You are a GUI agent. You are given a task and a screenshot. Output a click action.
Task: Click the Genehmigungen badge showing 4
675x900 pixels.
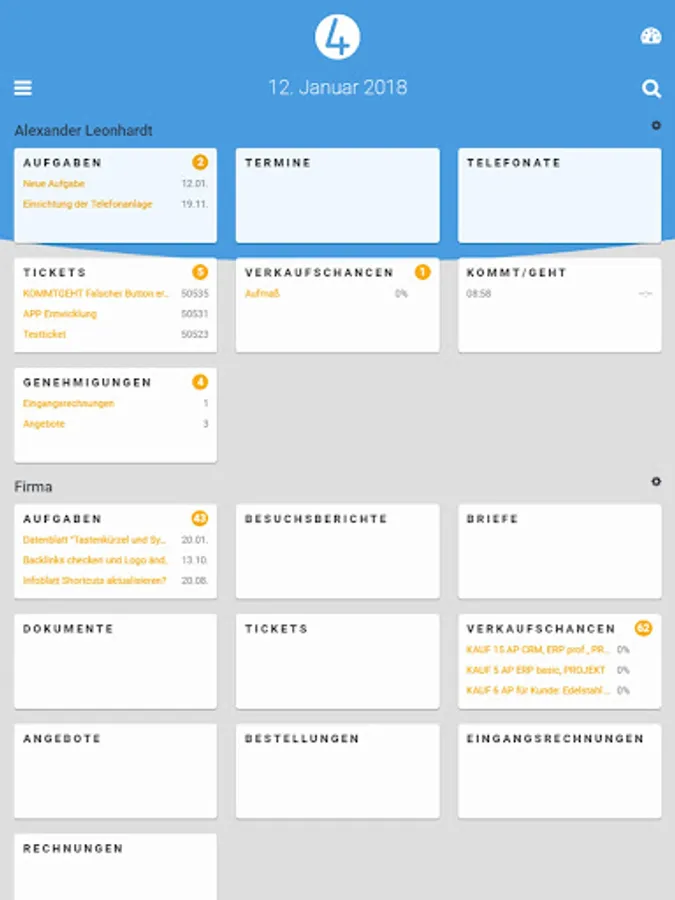[200, 382]
